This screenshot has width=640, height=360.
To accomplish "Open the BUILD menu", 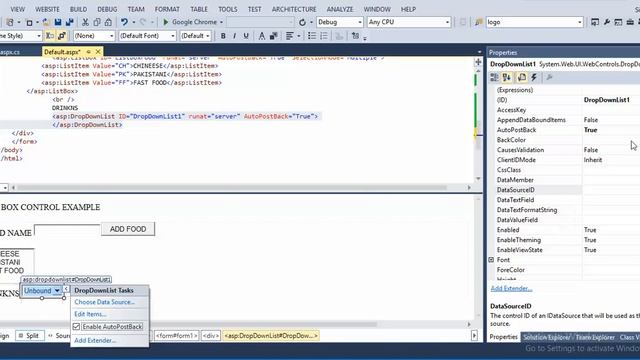I will [78, 9].
